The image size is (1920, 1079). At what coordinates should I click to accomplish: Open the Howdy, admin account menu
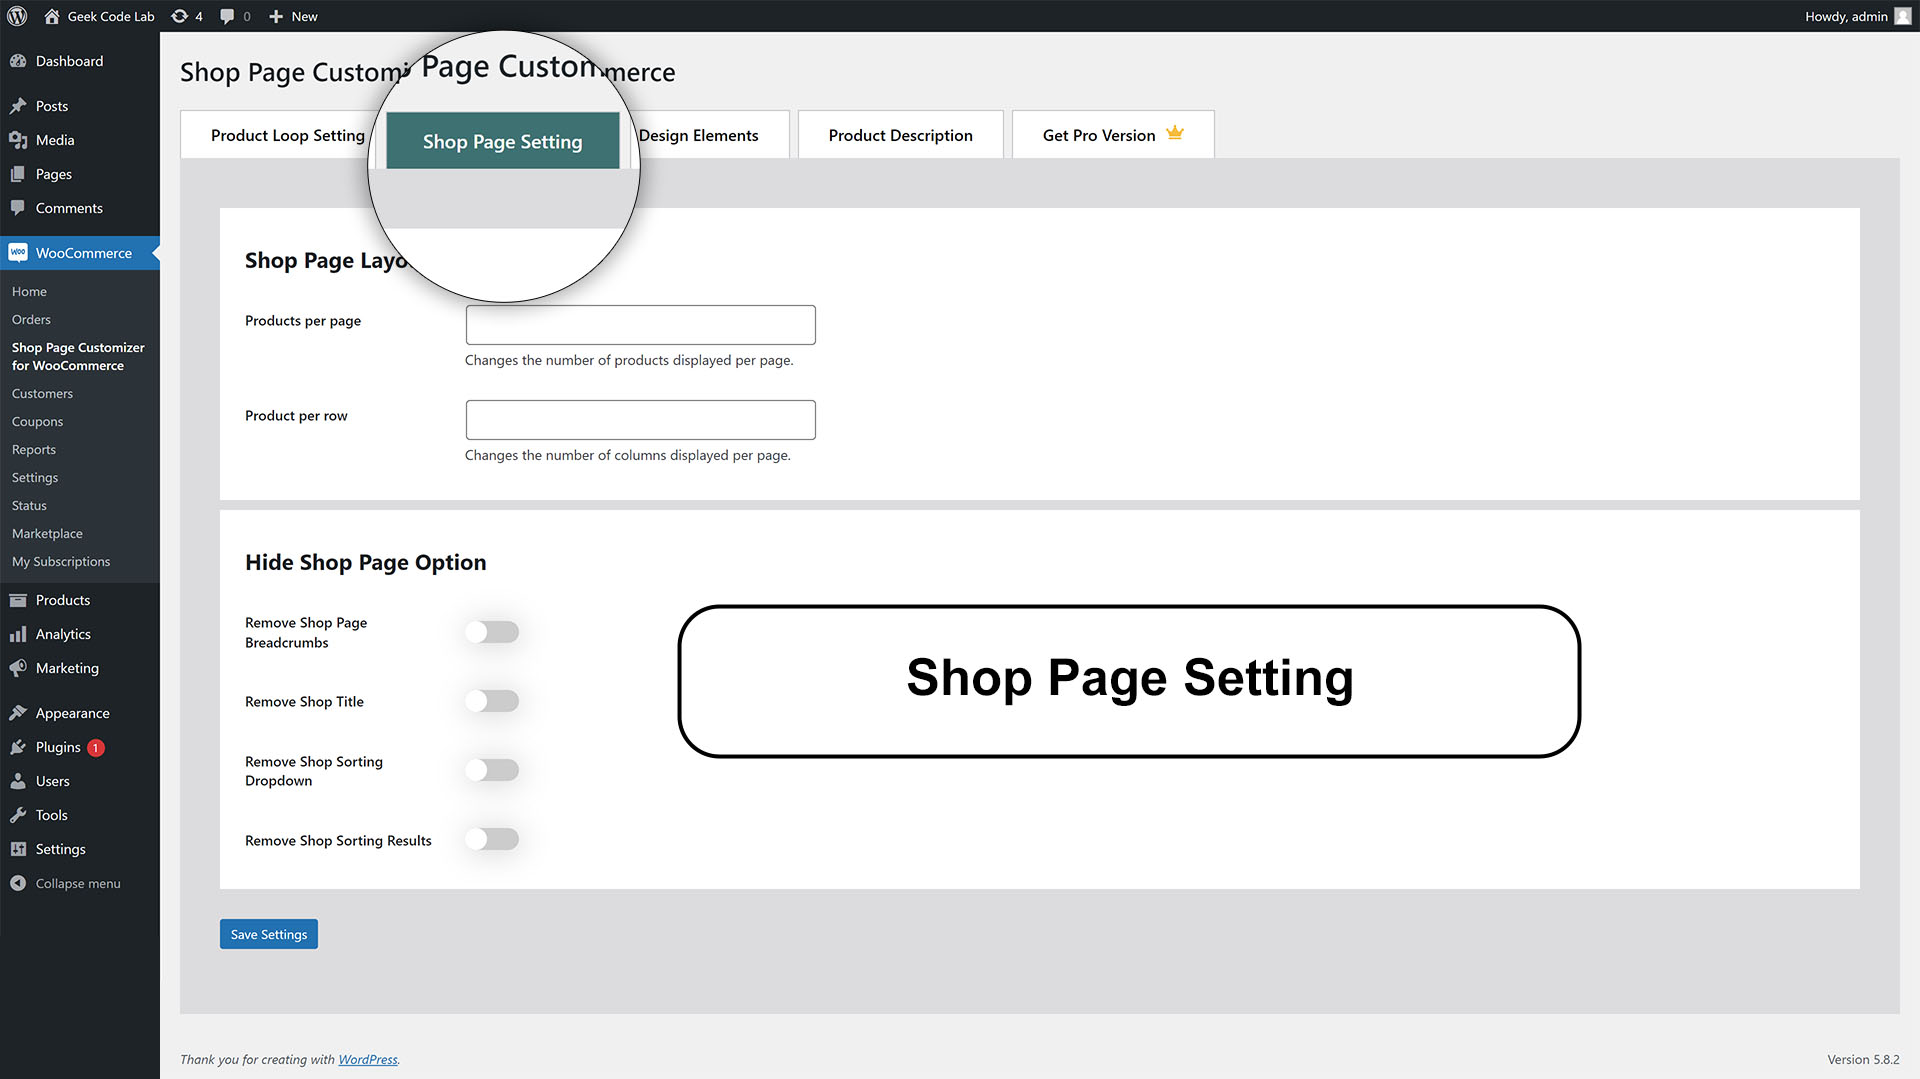pyautogui.click(x=1857, y=16)
